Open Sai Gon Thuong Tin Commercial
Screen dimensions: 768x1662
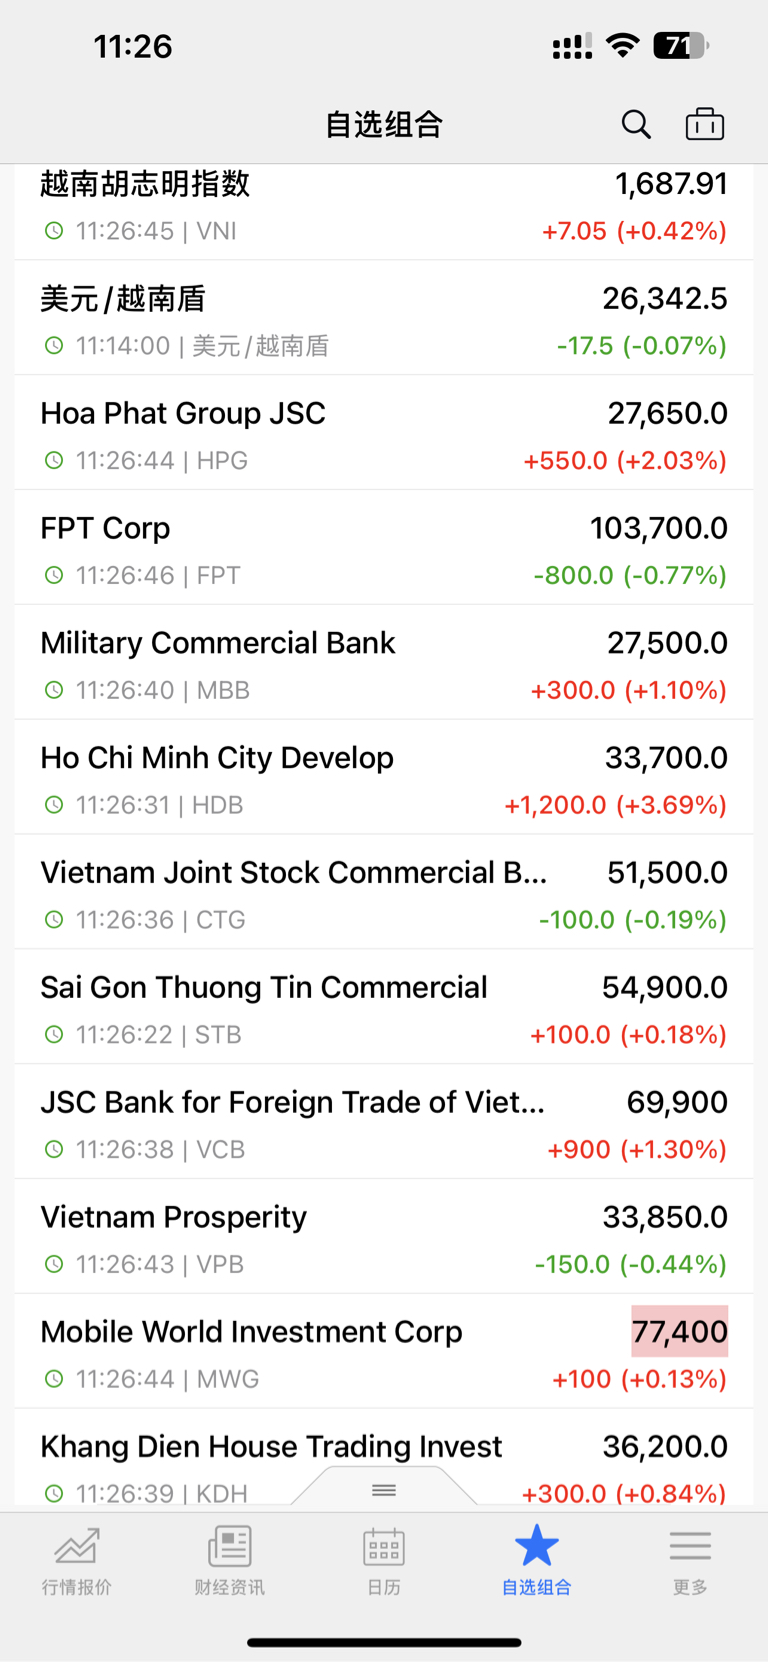click(x=384, y=1007)
